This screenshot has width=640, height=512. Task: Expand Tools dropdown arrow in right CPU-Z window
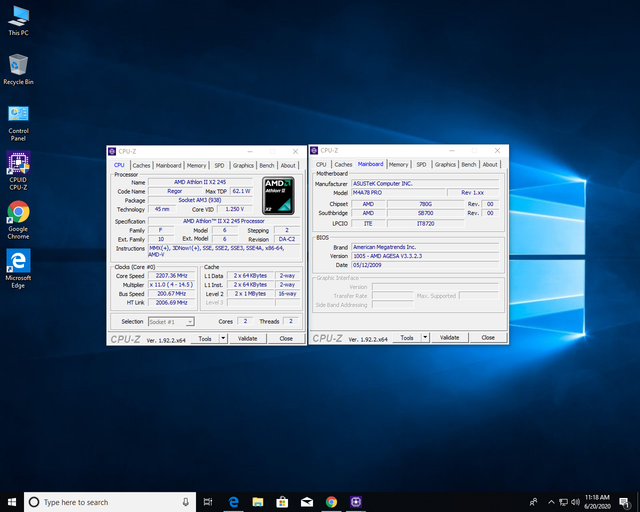425,338
